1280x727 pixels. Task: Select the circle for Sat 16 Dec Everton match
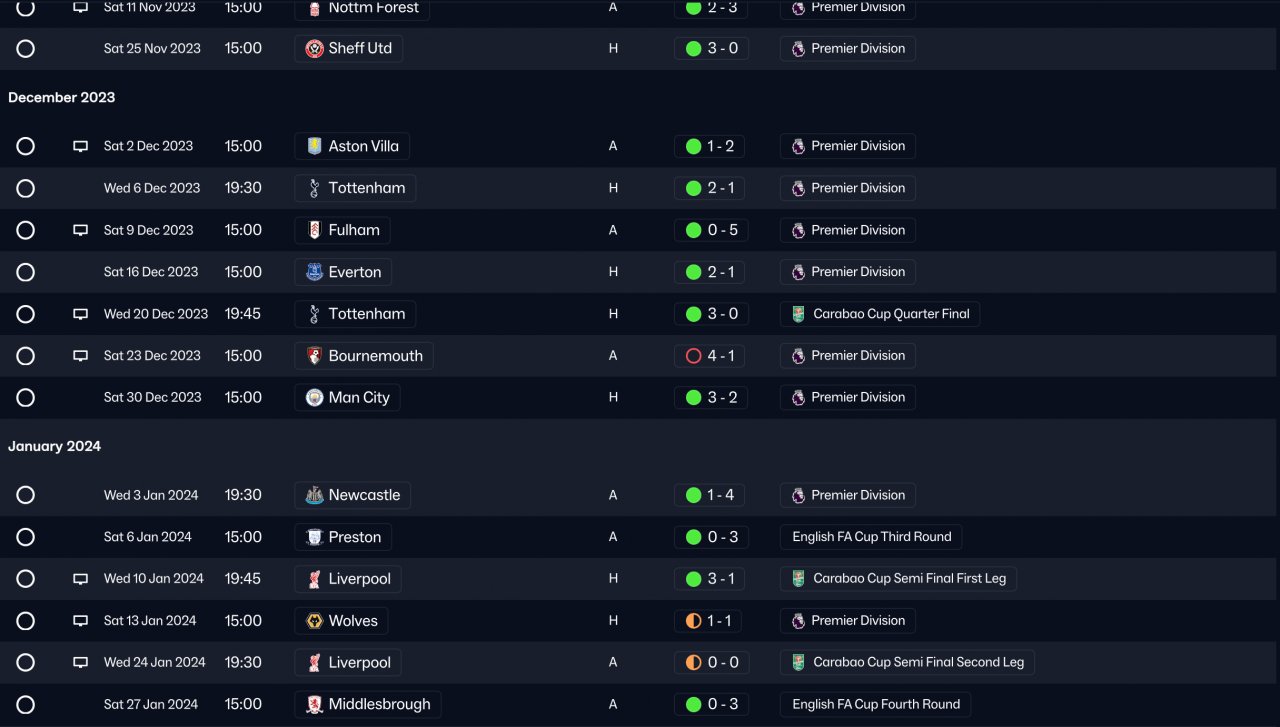click(26, 272)
